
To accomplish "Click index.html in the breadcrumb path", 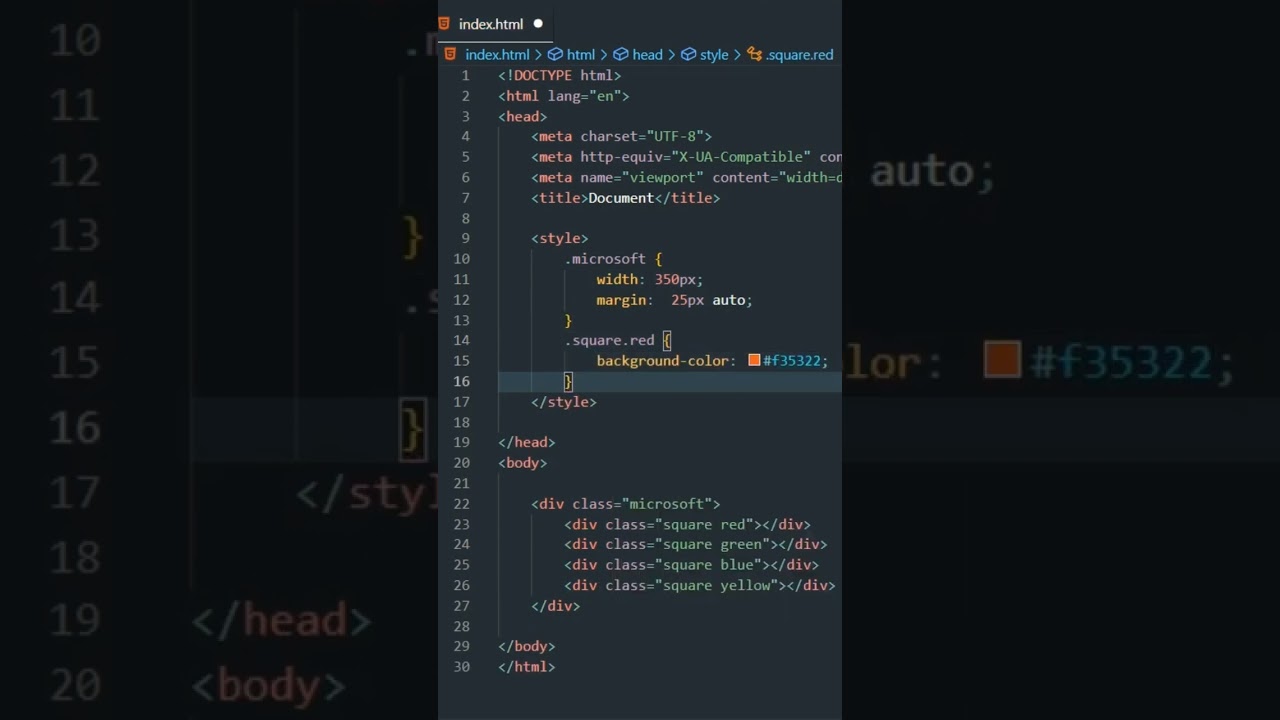I will point(497,55).
